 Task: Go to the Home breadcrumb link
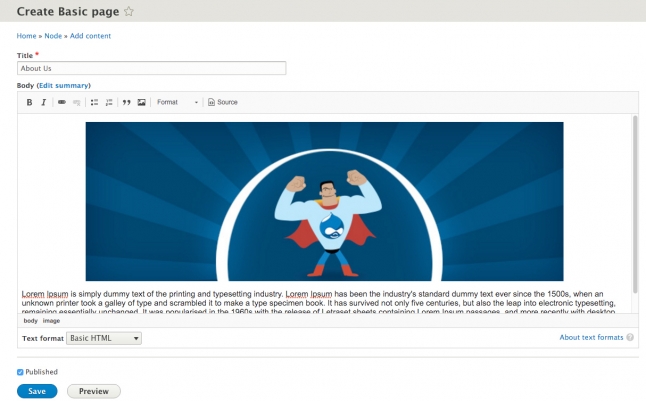26,36
